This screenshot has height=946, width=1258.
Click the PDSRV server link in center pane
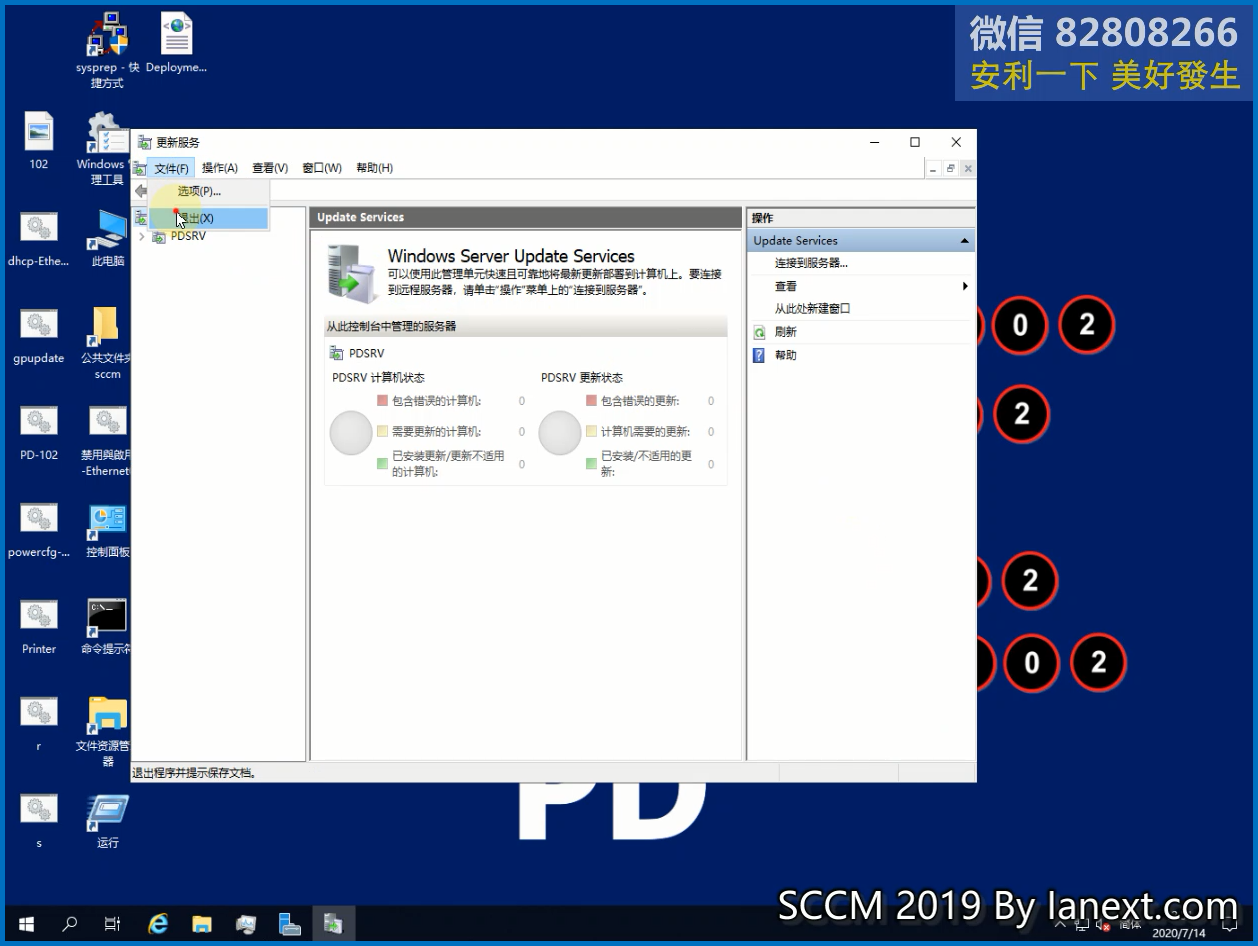[366, 353]
